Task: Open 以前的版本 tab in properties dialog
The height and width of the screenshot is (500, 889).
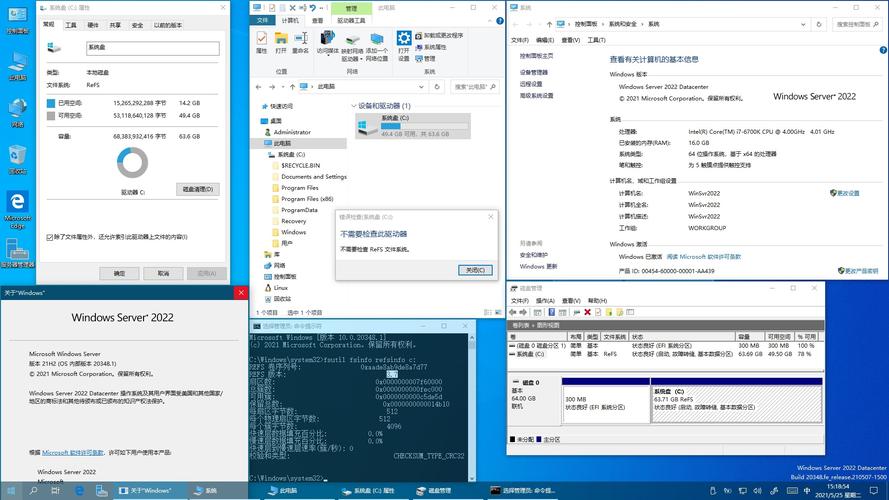Action: click(168, 25)
